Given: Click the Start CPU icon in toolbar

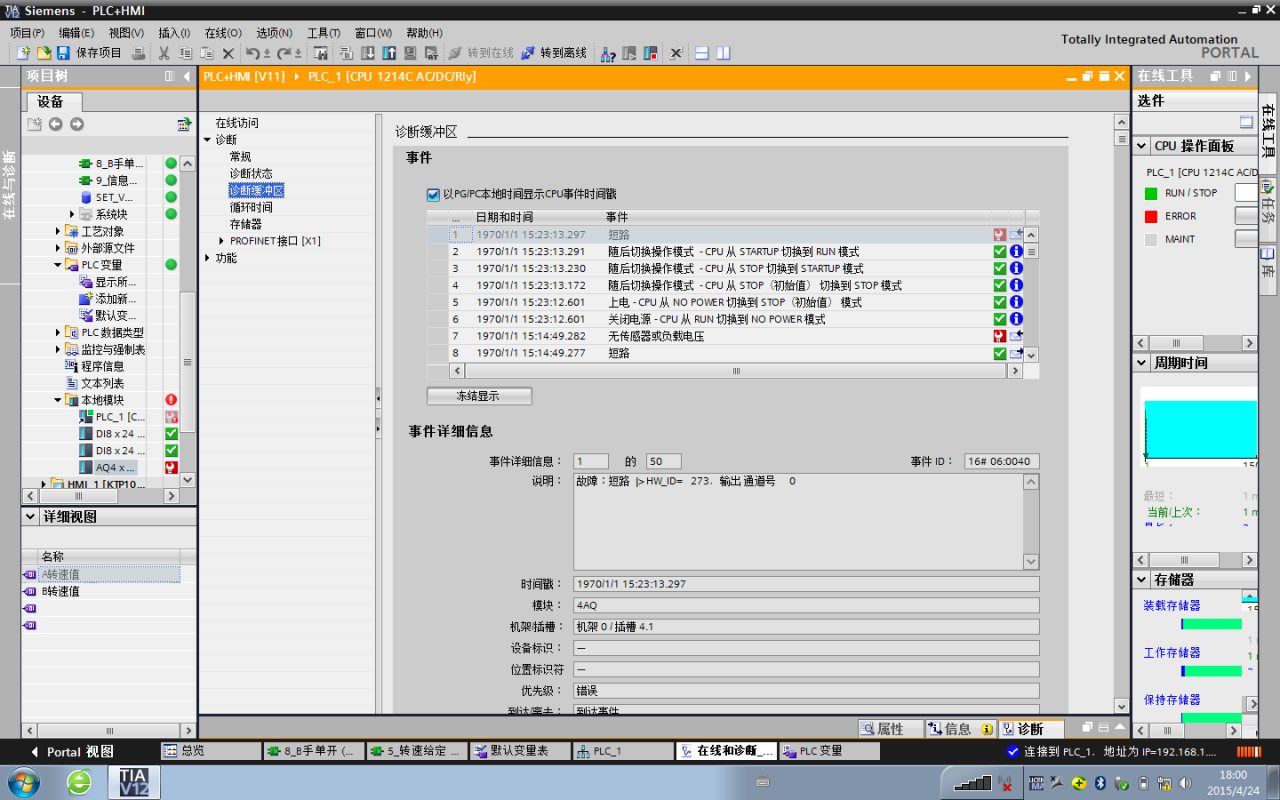Looking at the screenshot, I should tap(629, 53).
